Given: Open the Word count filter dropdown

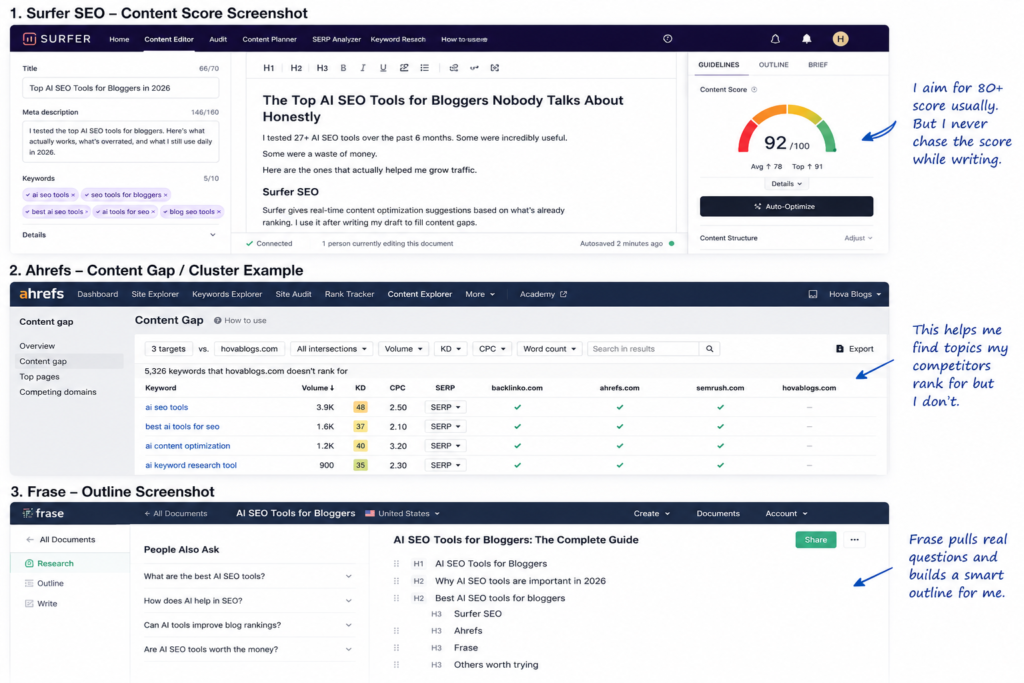Looking at the screenshot, I should click(549, 349).
